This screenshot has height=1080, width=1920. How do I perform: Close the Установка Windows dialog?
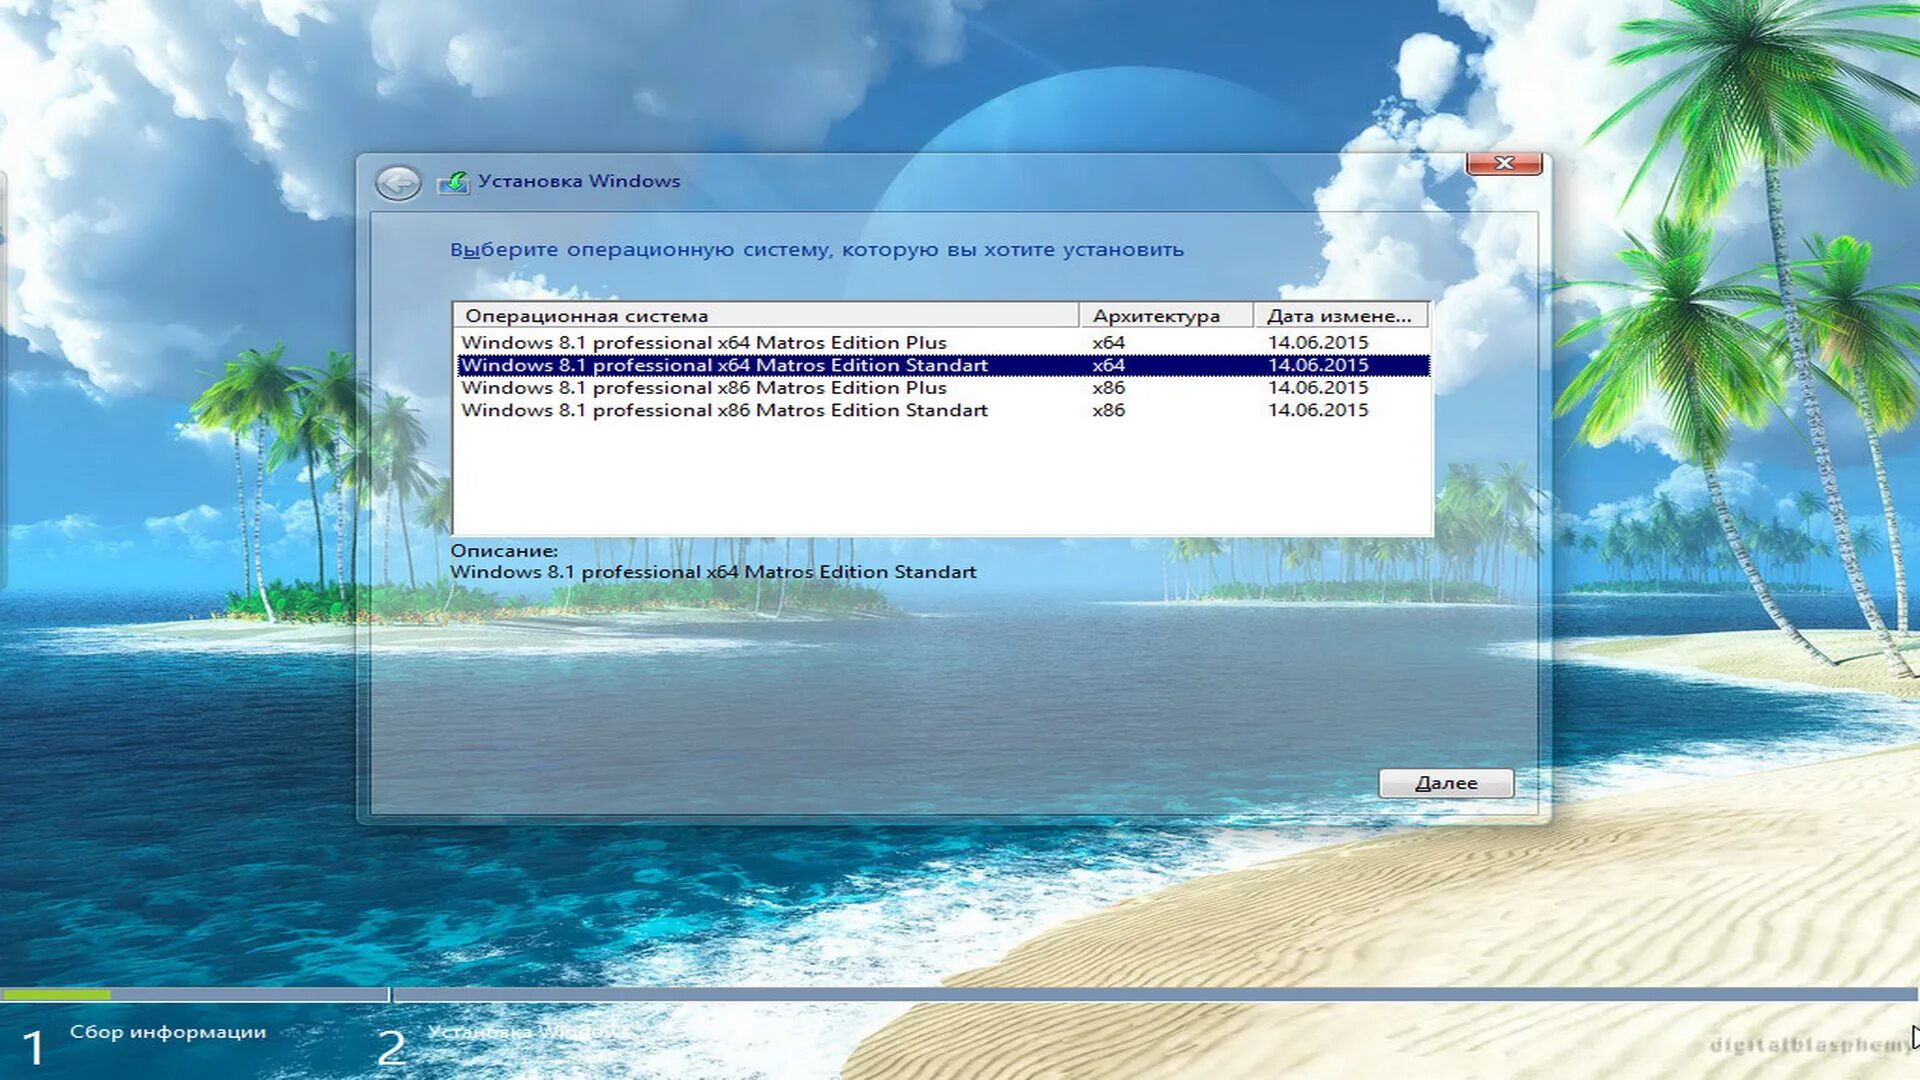tap(1504, 163)
